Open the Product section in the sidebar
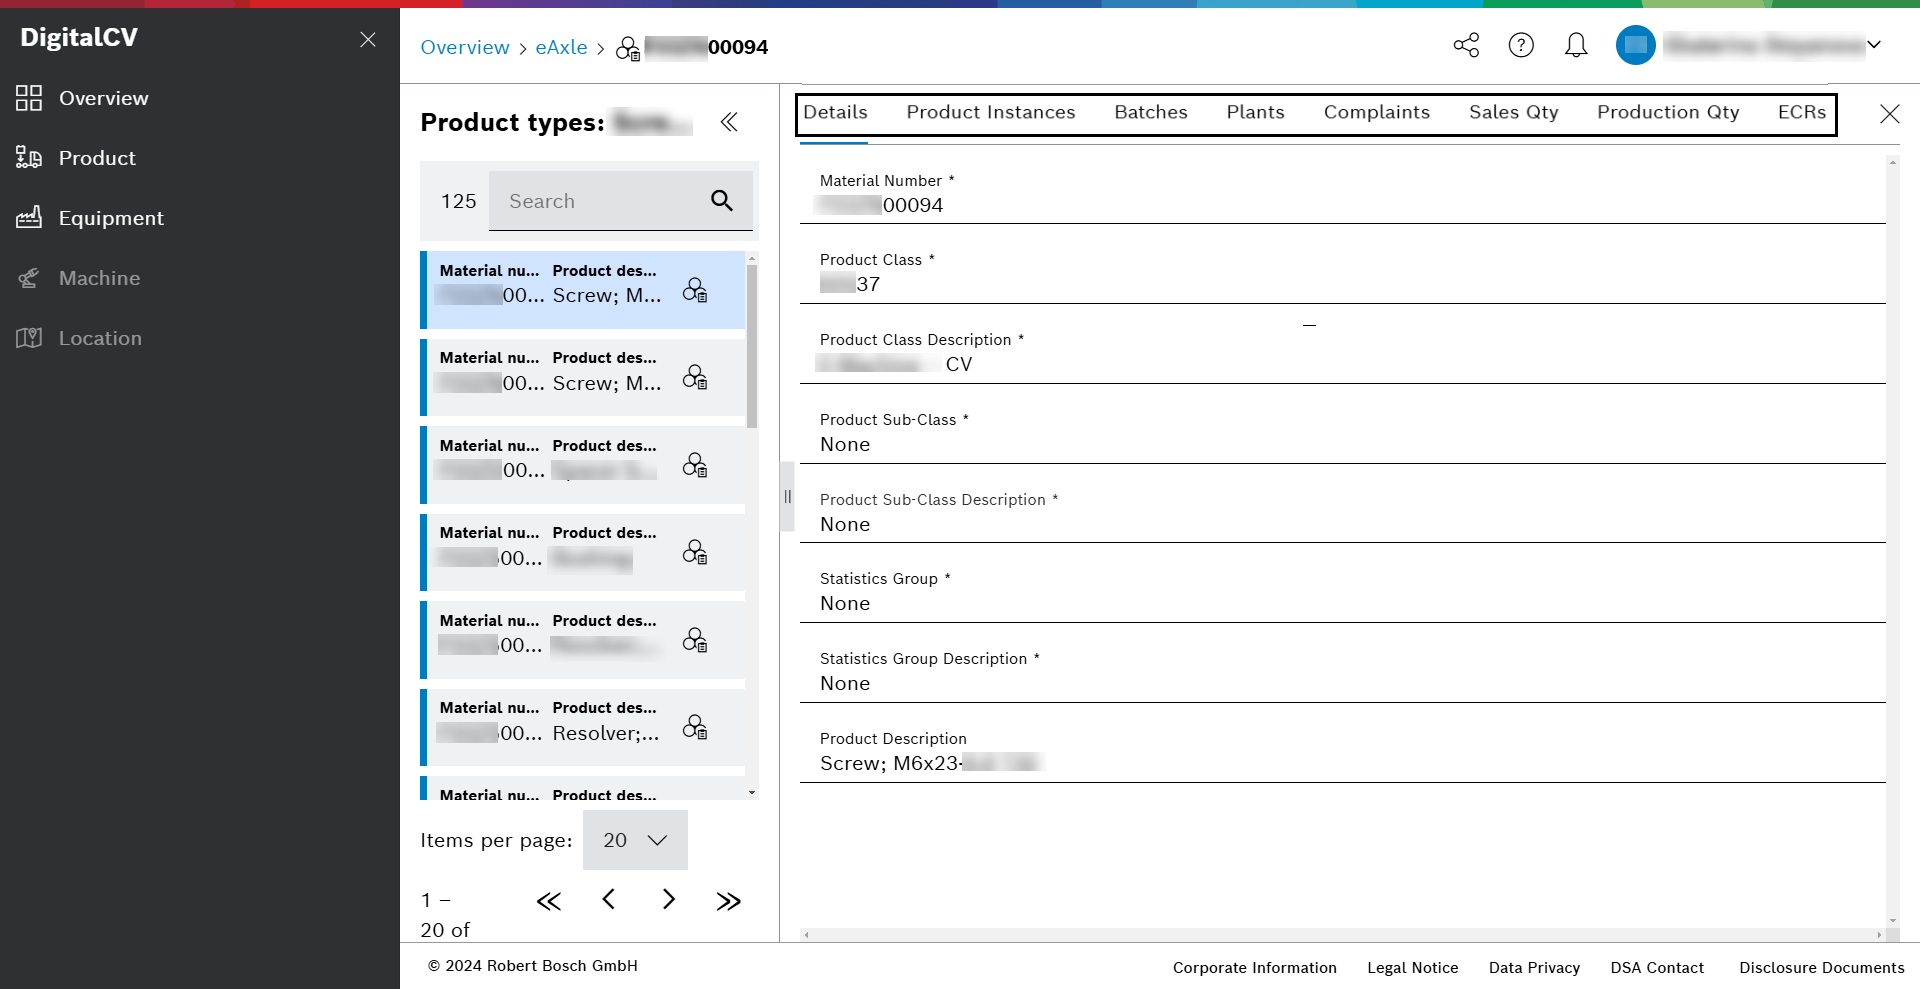The image size is (1920, 989). pyautogui.click(x=97, y=157)
